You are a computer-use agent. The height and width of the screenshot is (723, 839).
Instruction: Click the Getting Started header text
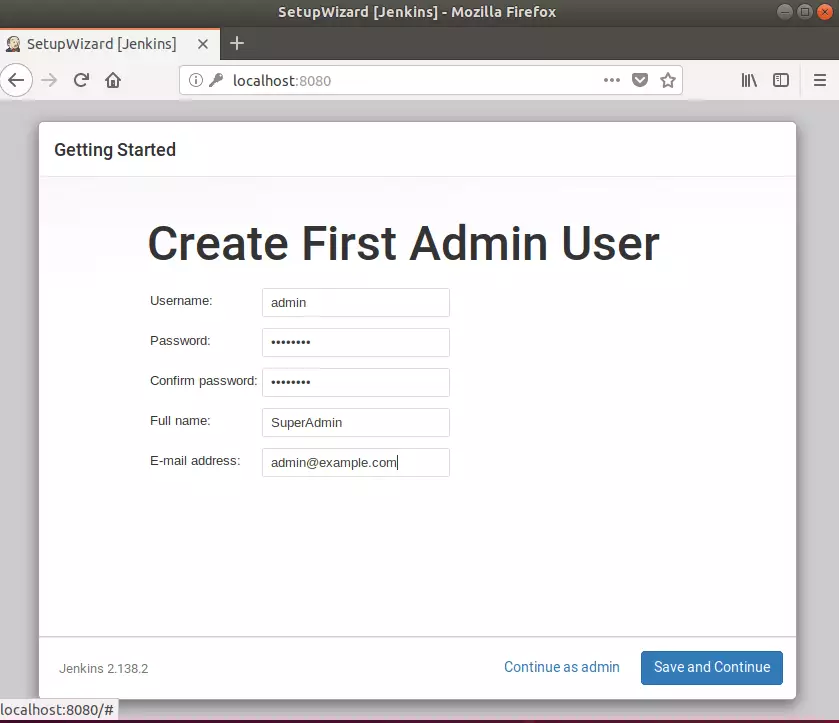pyautogui.click(x=115, y=150)
